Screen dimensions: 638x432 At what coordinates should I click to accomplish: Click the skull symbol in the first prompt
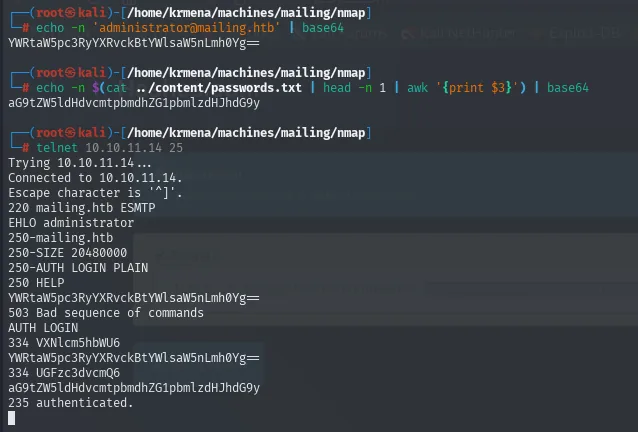[70, 13]
